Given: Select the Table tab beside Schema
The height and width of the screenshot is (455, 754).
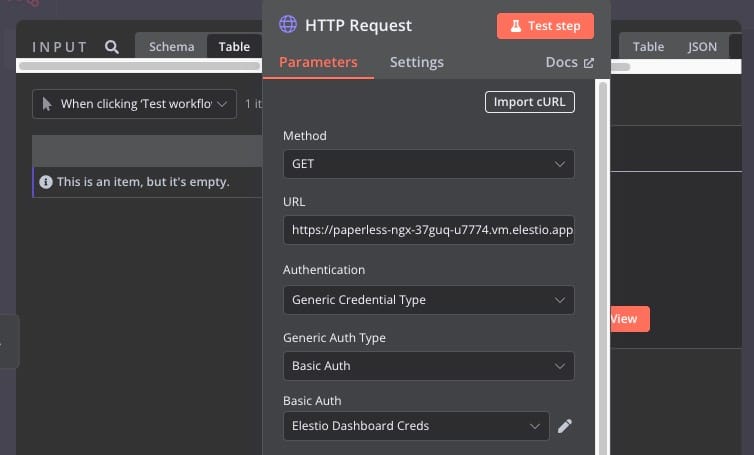Looking at the screenshot, I should (x=234, y=46).
